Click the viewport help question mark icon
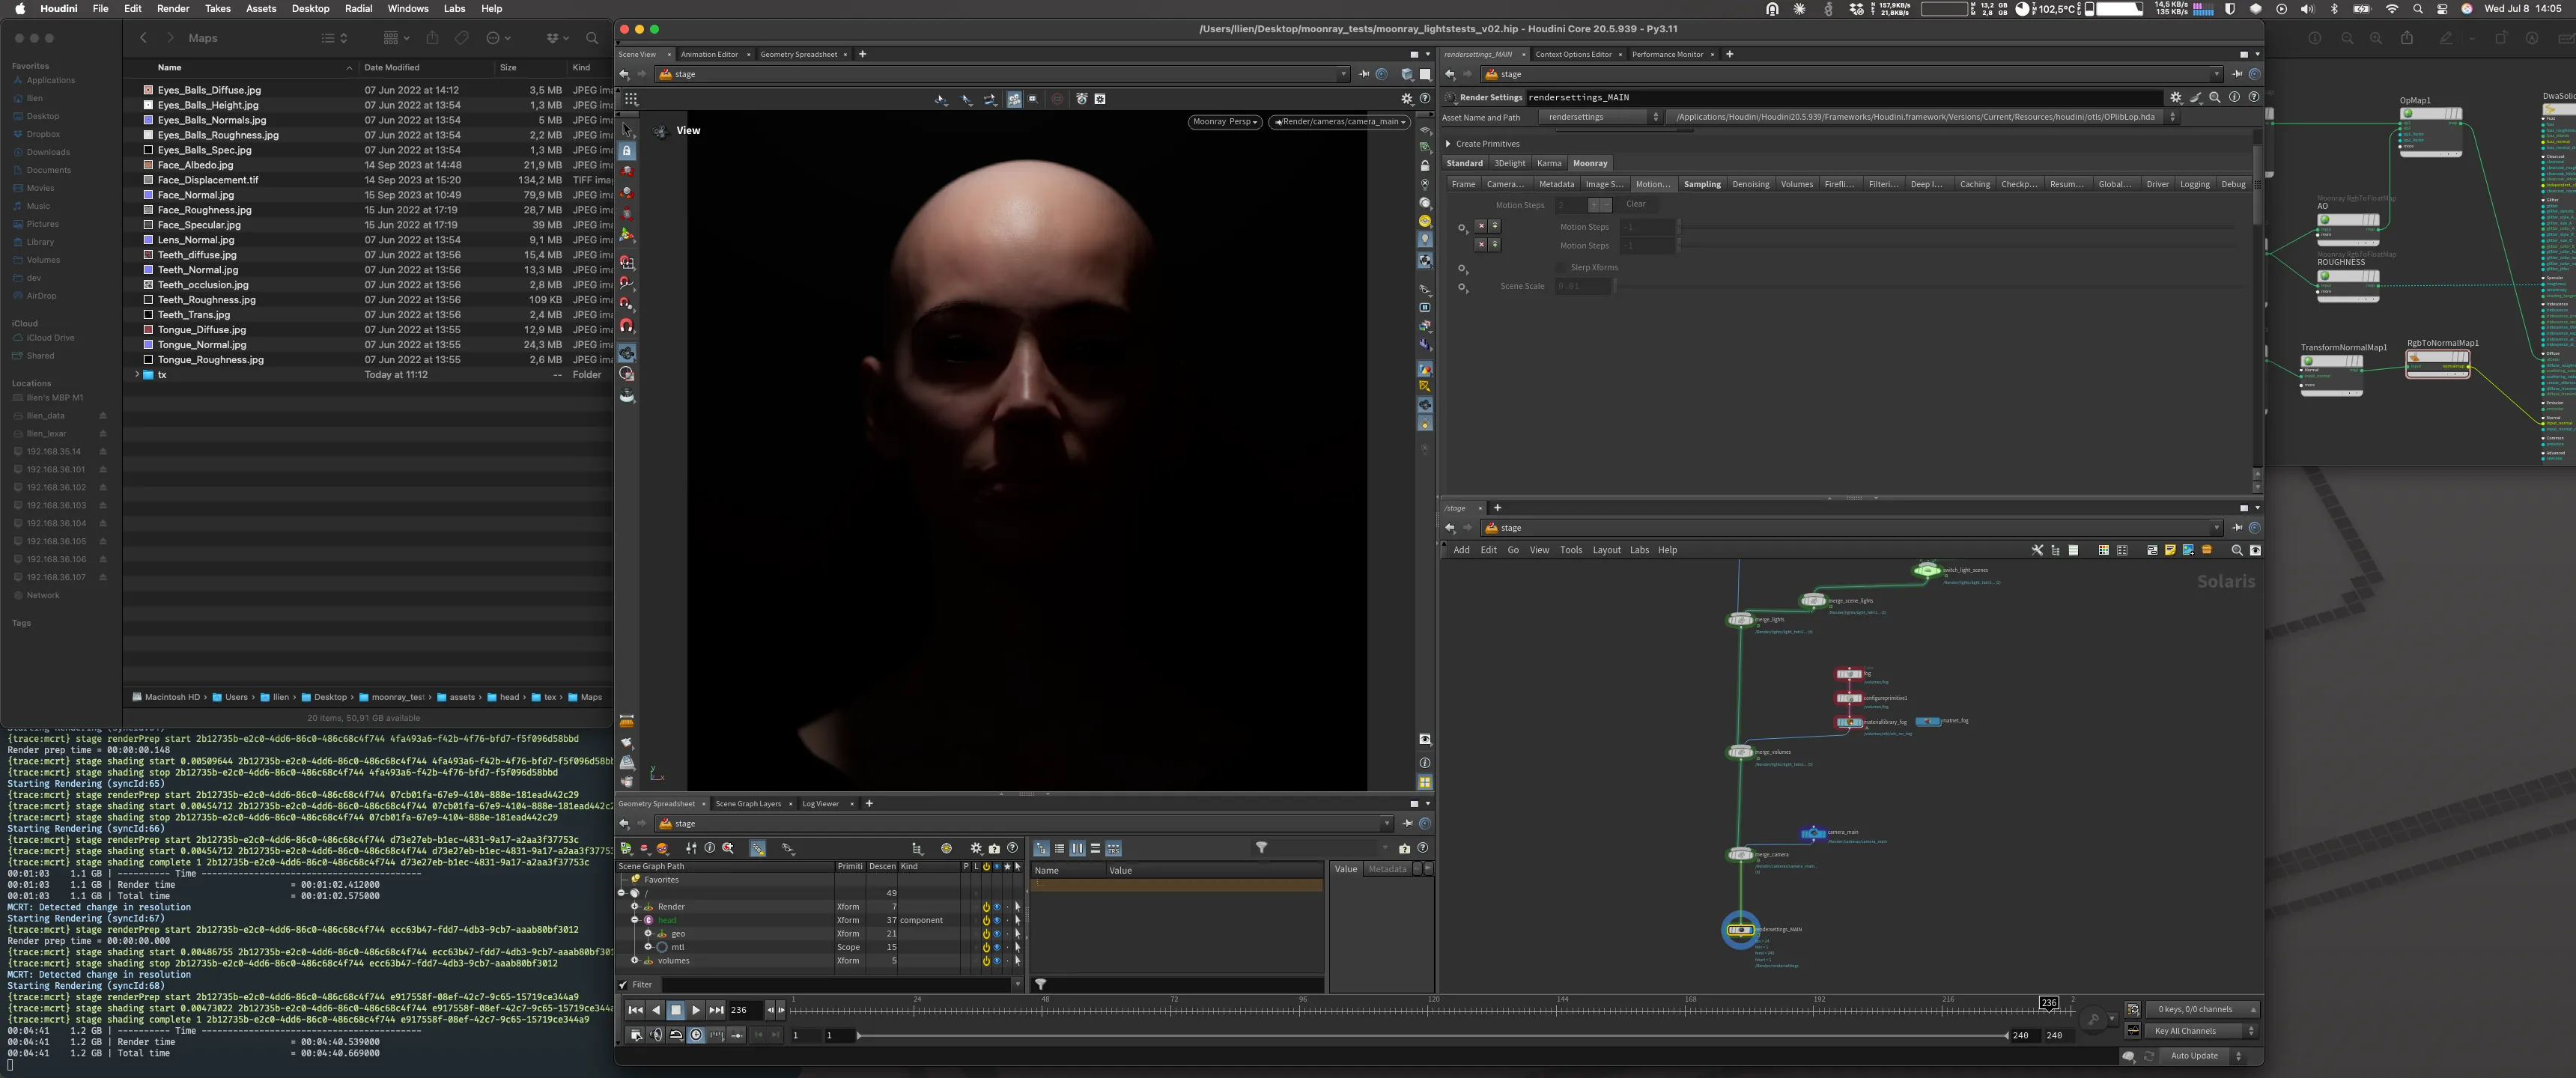Image resolution: width=2576 pixels, height=1078 pixels. tap(1425, 99)
